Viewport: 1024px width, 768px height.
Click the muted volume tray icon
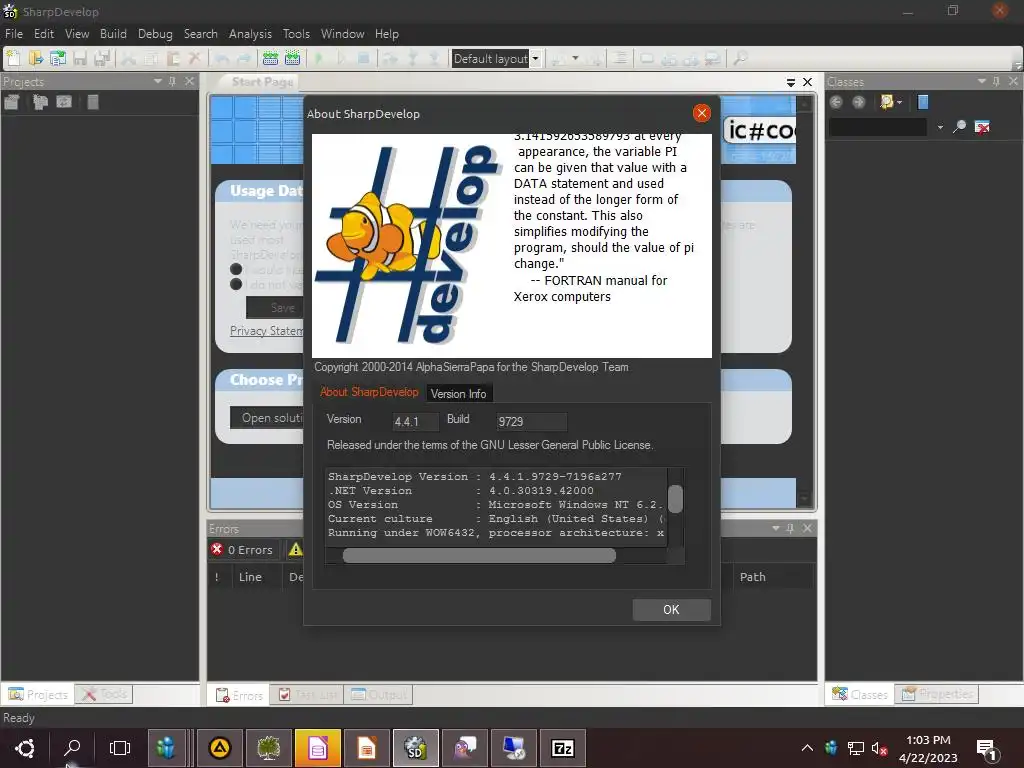[879, 748]
